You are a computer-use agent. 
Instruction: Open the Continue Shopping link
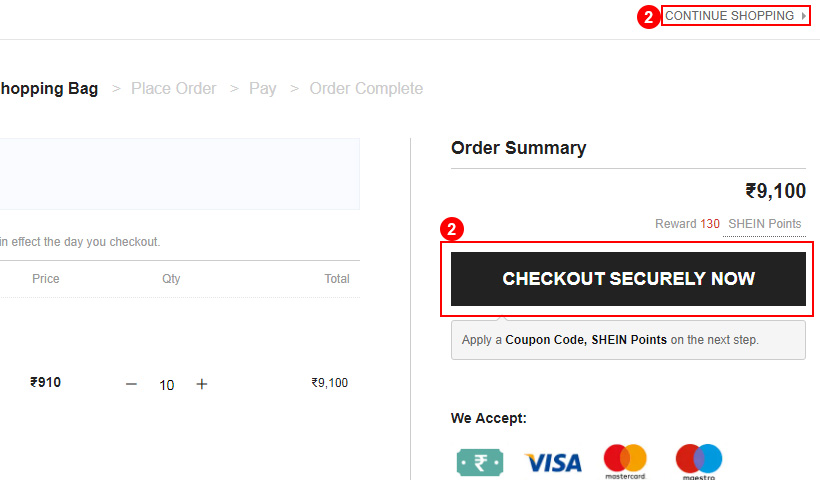(x=729, y=16)
